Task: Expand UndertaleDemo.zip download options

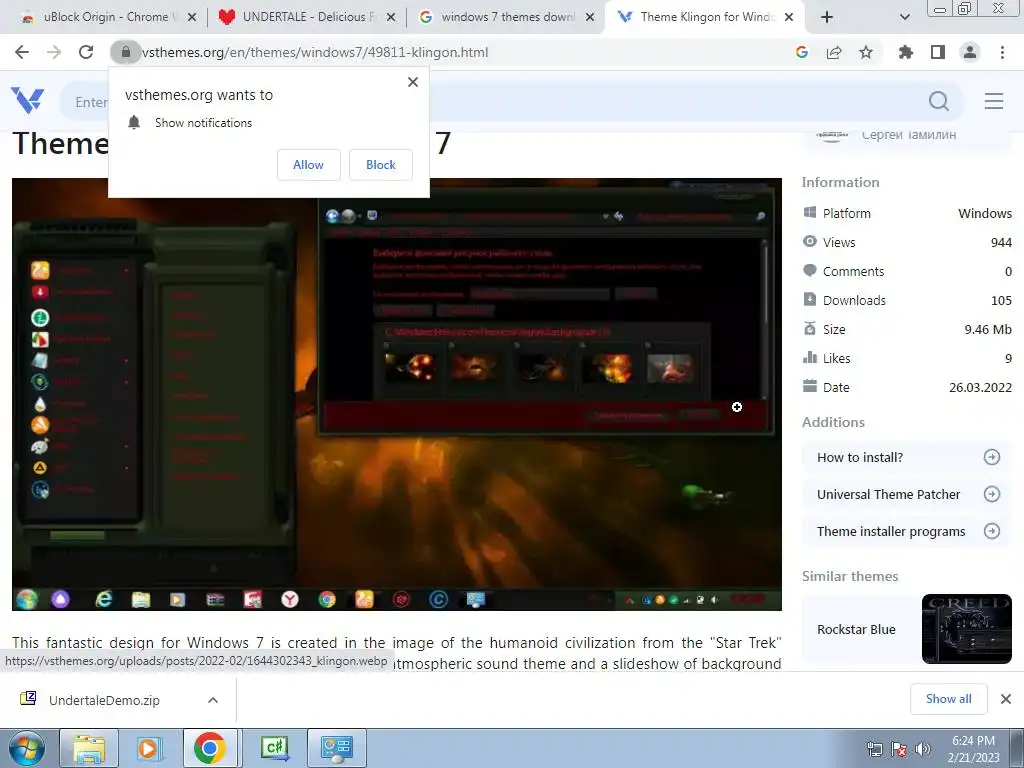Action: 212,700
